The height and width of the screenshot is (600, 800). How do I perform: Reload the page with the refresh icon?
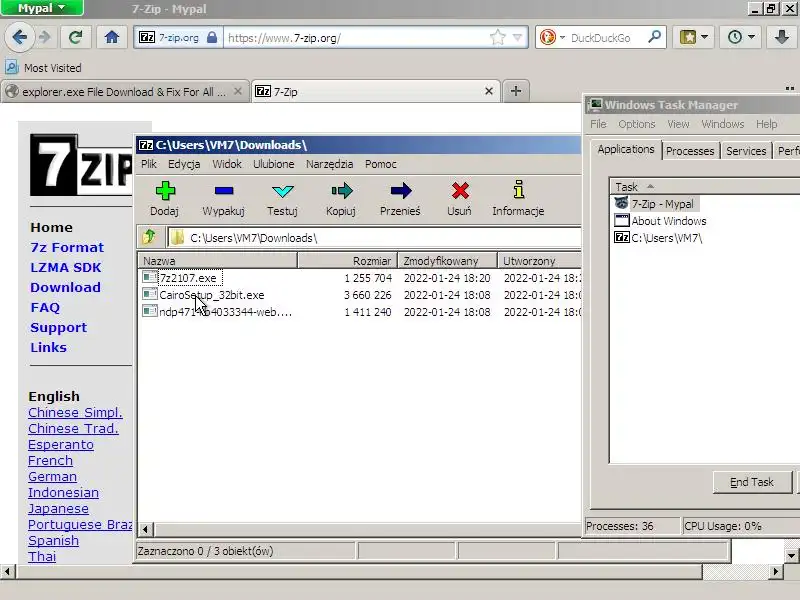[x=75, y=37]
